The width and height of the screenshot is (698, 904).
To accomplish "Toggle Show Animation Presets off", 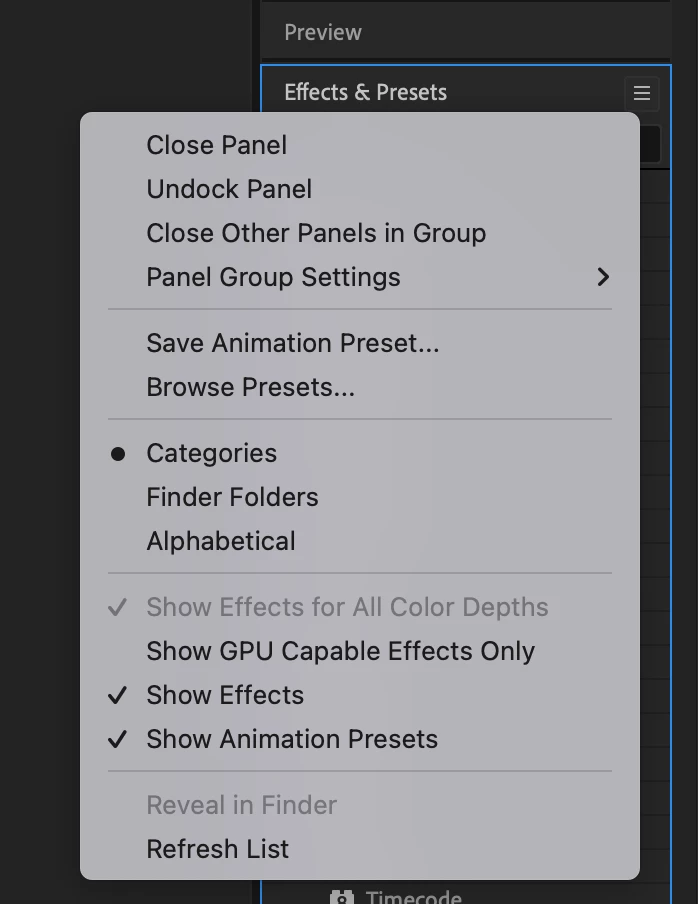I will point(292,739).
